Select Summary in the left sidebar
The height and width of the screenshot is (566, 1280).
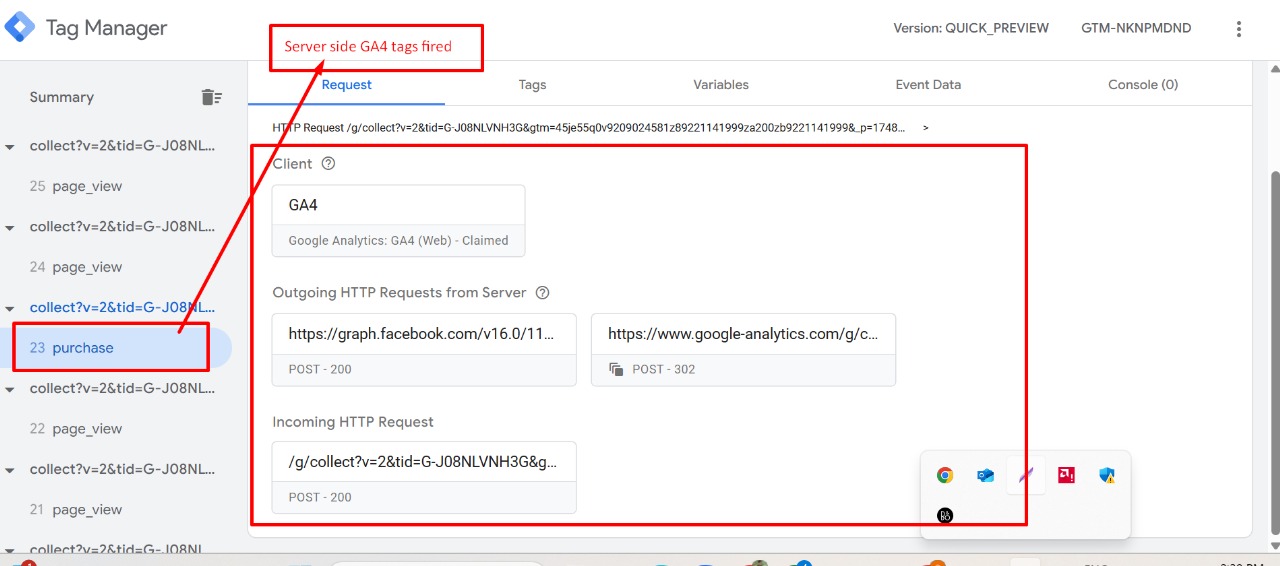pos(62,97)
